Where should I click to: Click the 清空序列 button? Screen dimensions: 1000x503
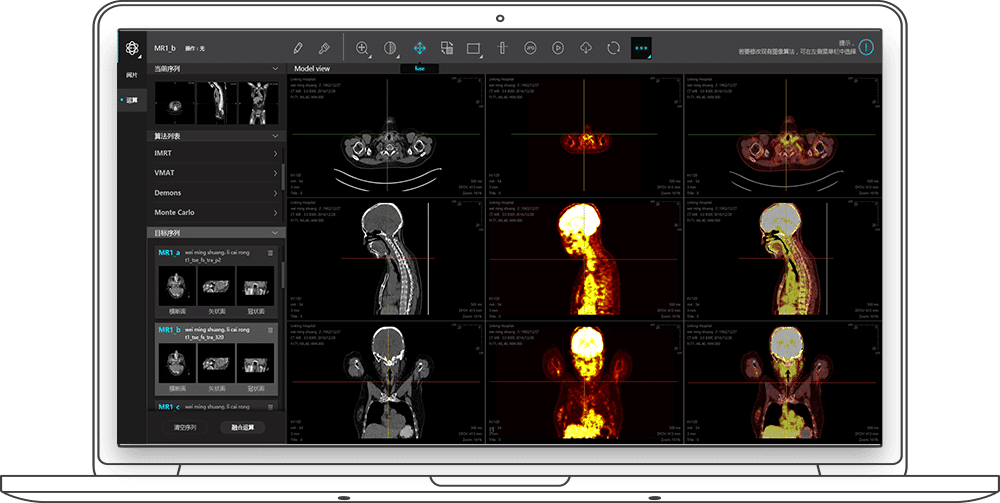click(x=184, y=427)
